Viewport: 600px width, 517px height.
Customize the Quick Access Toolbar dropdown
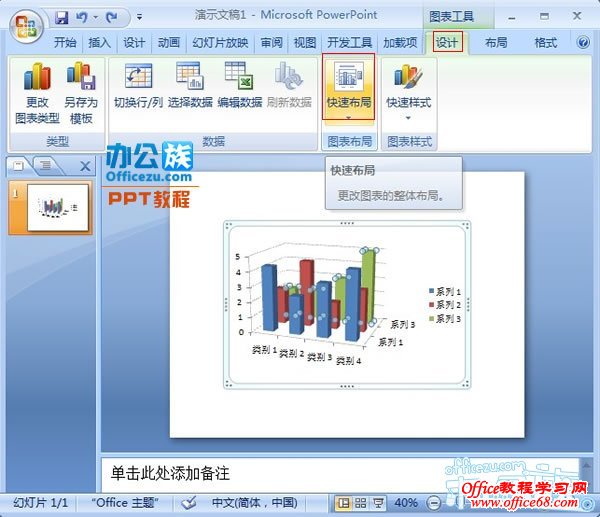click(140, 17)
